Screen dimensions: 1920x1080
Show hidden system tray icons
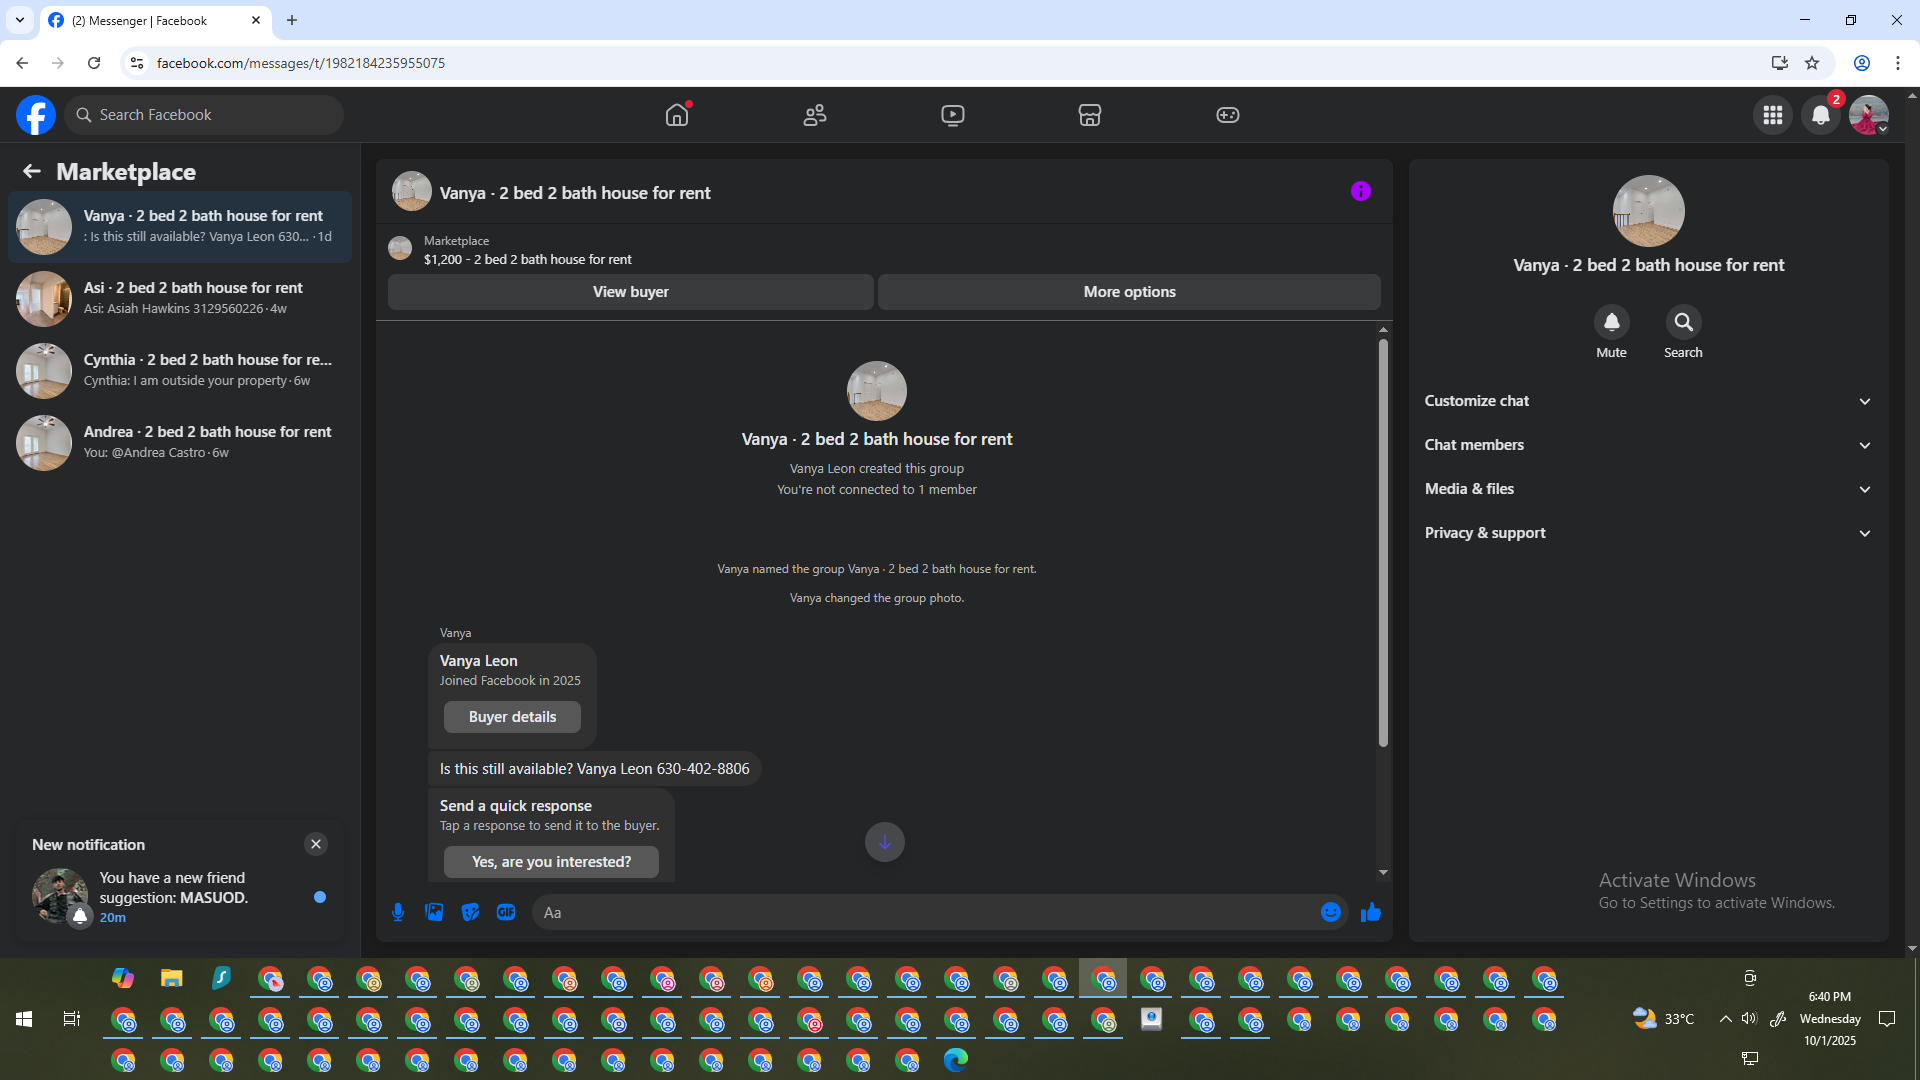coord(1726,1019)
